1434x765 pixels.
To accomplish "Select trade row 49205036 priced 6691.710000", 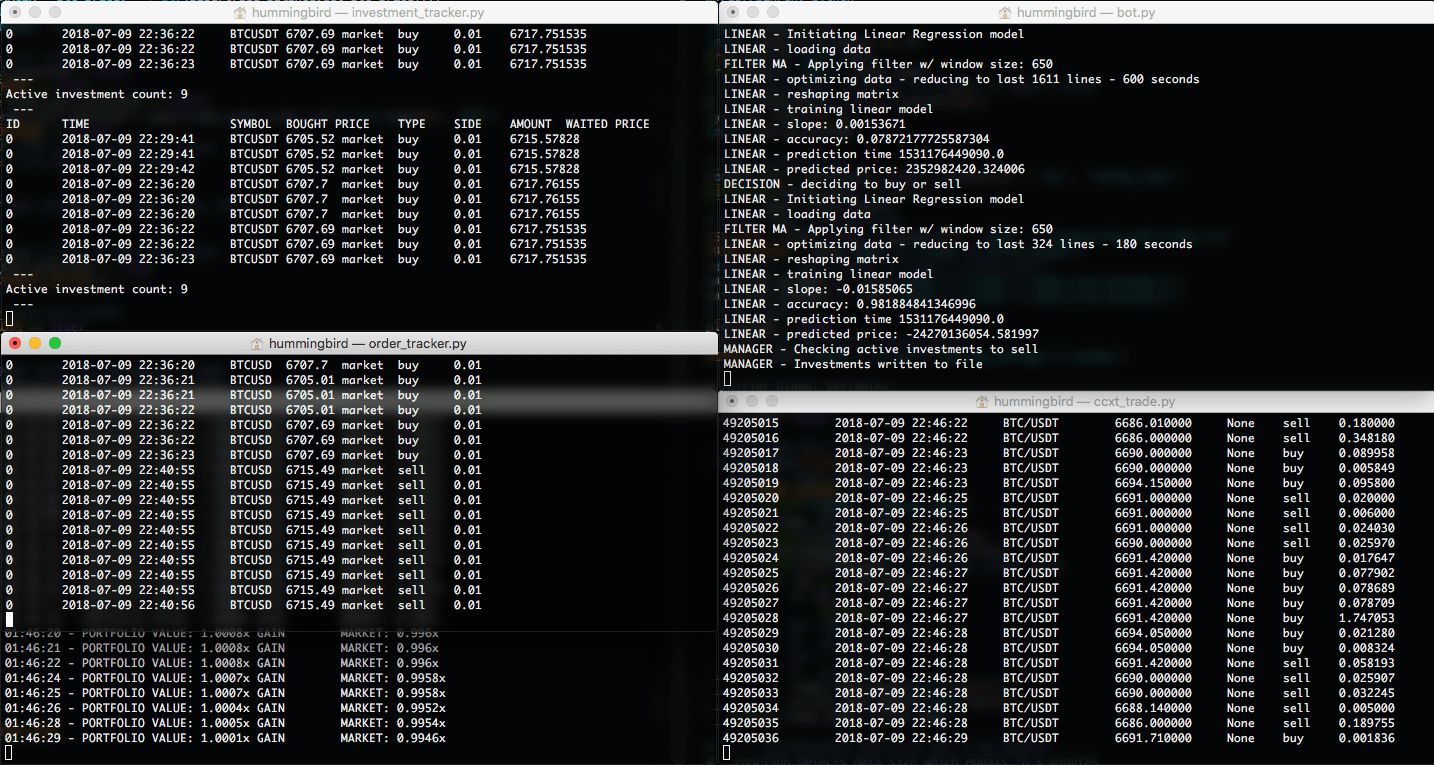I will [x=1059, y=738].
